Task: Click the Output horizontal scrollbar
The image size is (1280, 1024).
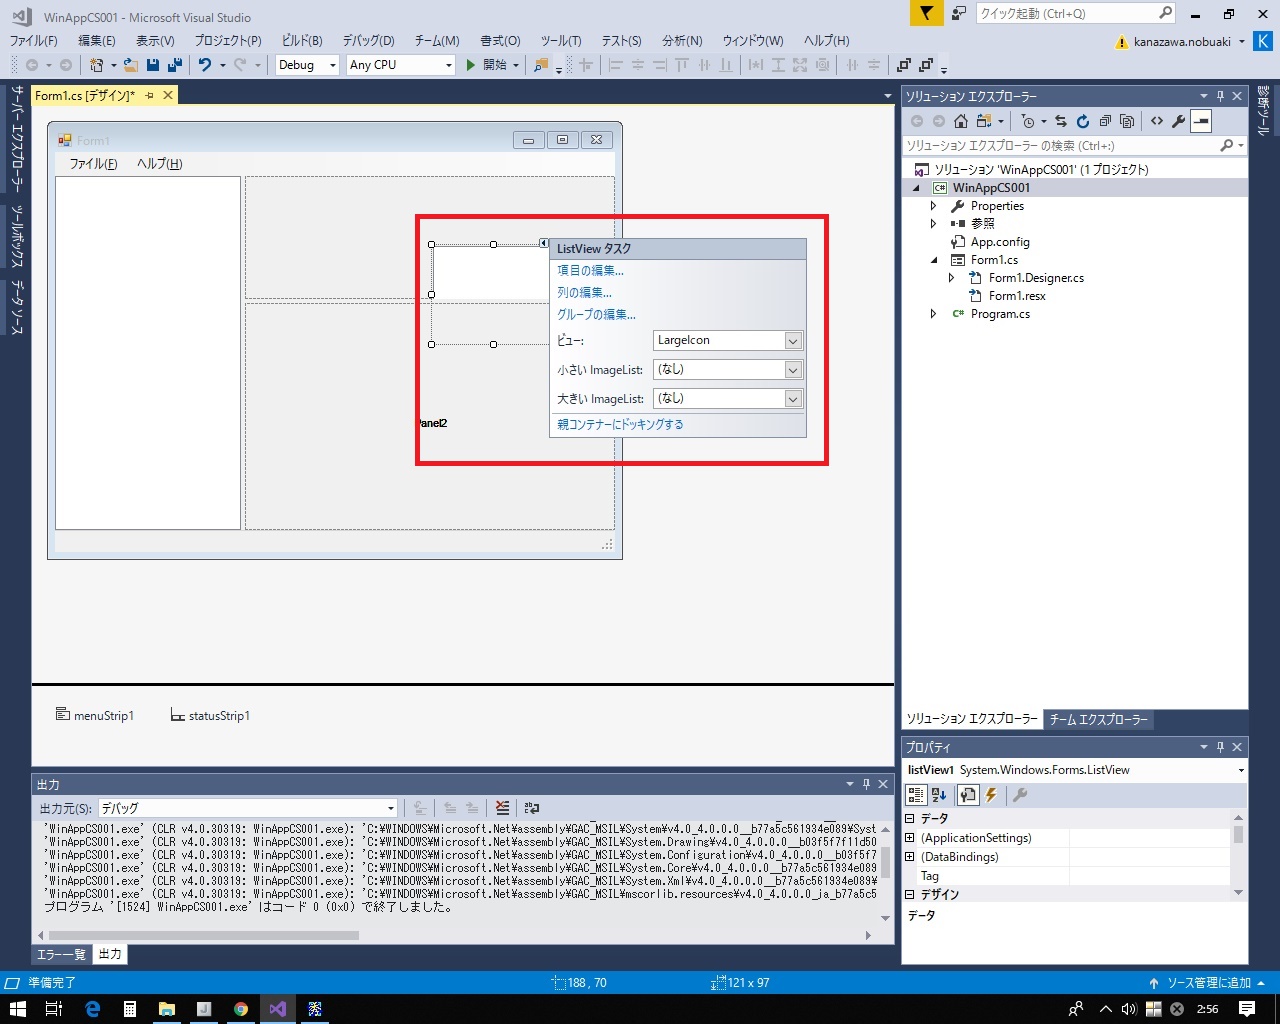Action: click(x=203, y=936)
